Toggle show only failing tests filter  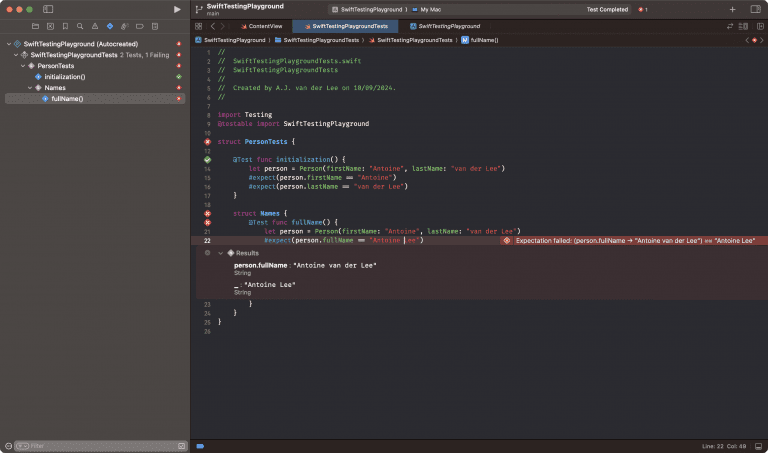(181, 446)
